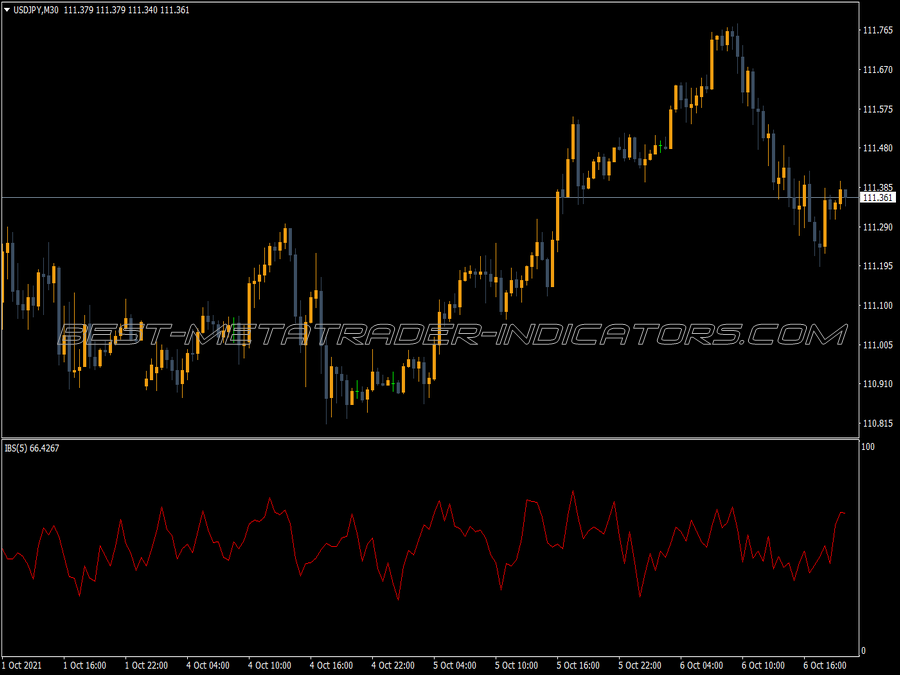Select the OHLC values 111.379 111.379 111.340 111.361
The height and width of the screenshot is (675, 900).
coord(126,10)
